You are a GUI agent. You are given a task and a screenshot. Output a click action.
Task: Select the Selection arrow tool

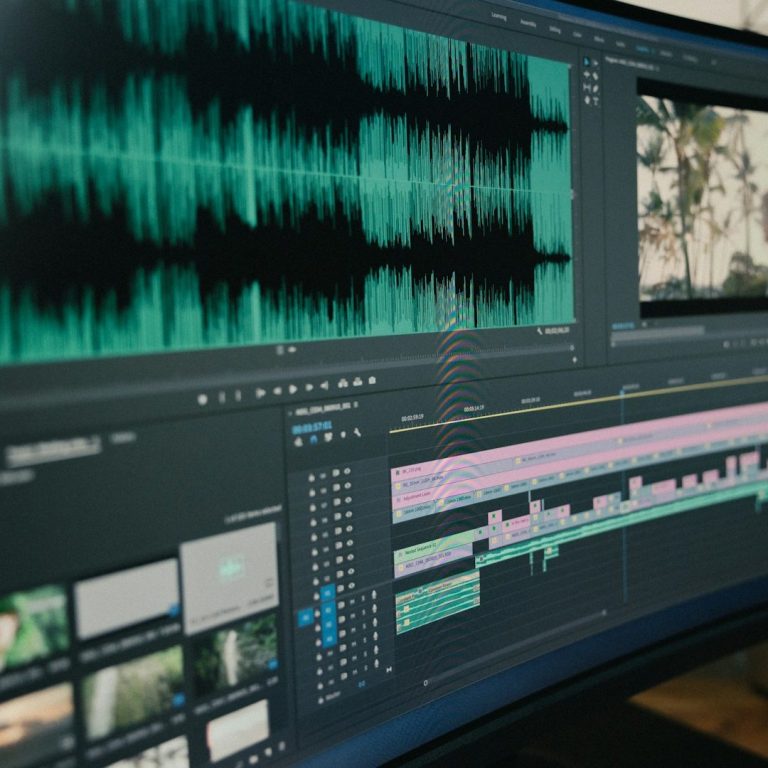586,61
